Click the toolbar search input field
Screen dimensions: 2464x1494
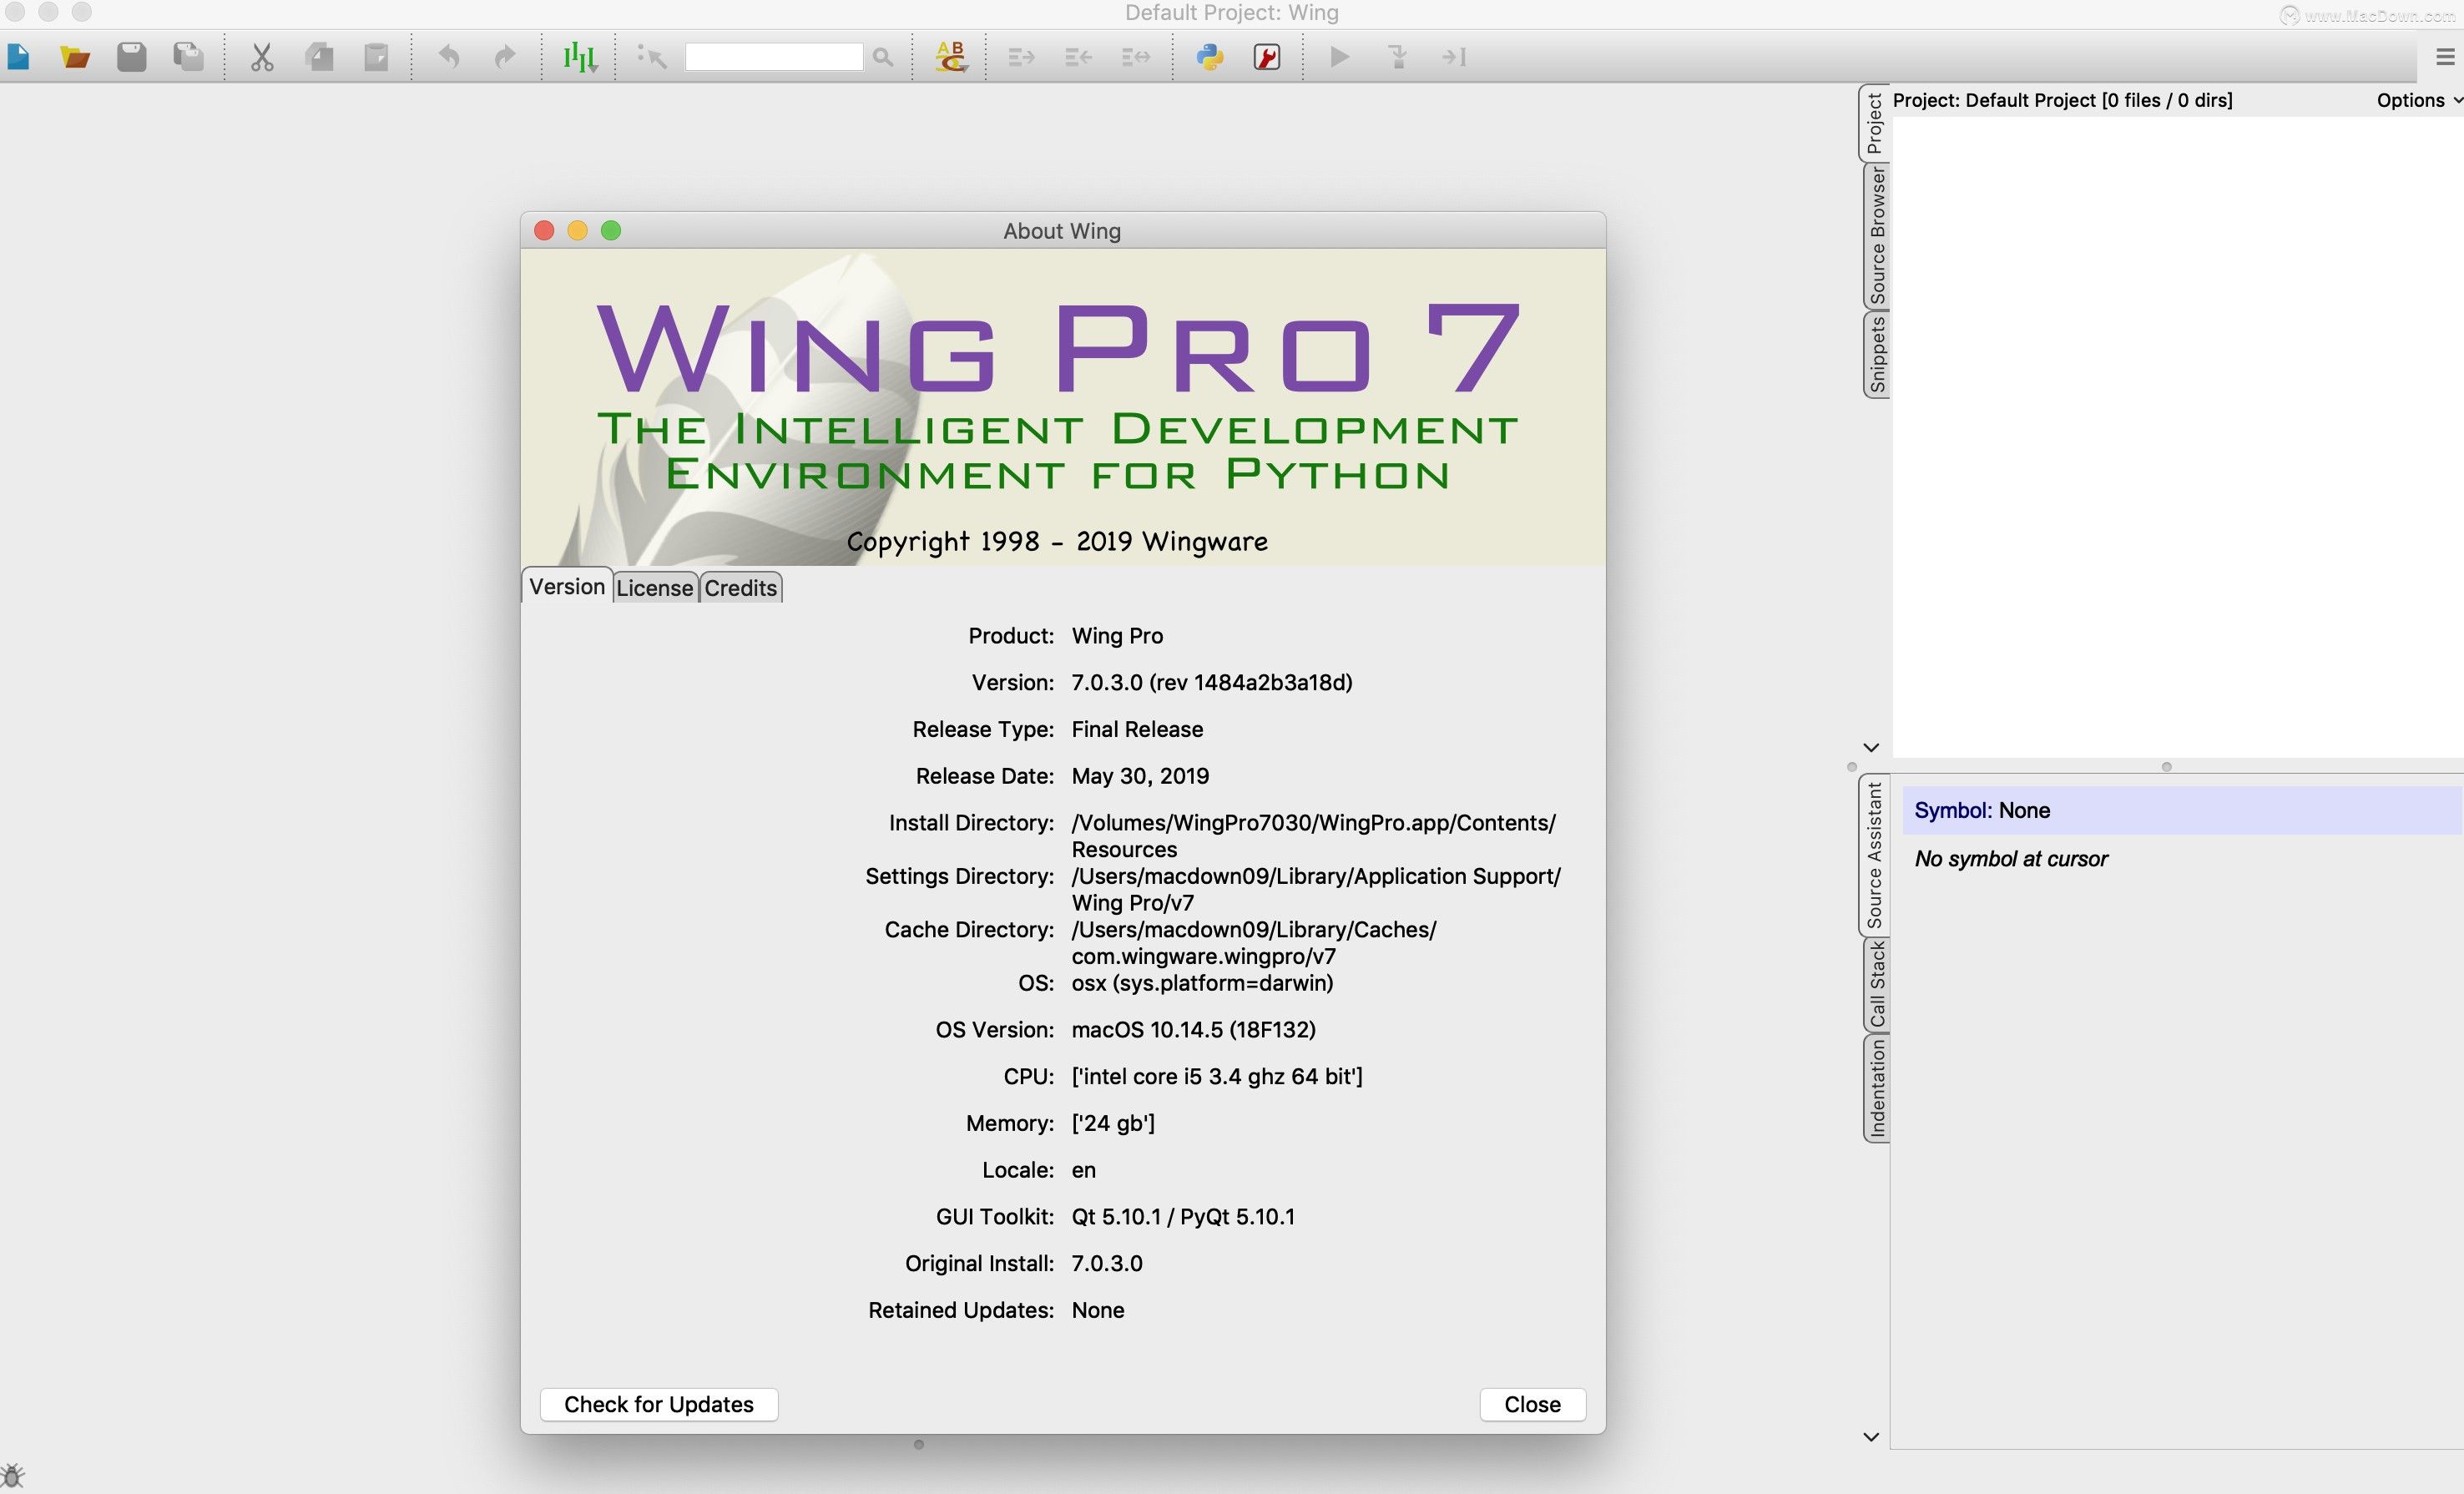coord(773,57)
